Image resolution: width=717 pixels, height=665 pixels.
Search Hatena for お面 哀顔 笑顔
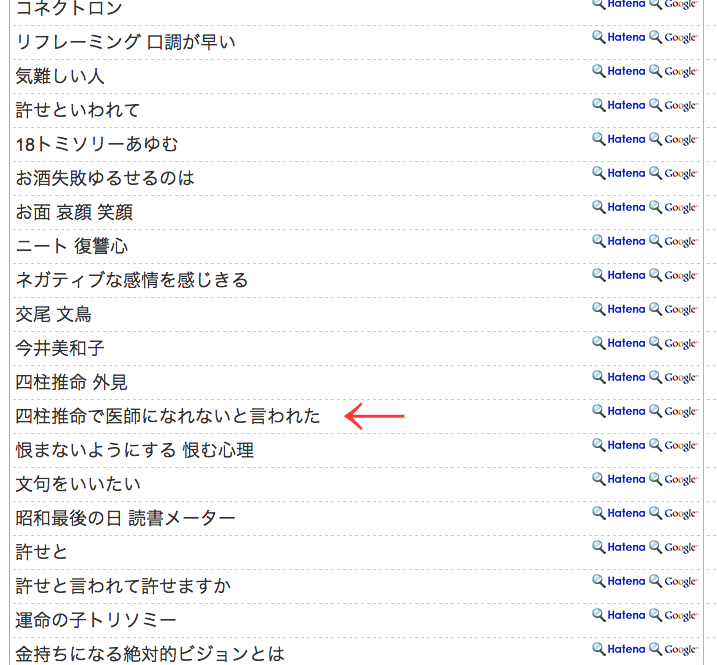click(x=619, y=207)
